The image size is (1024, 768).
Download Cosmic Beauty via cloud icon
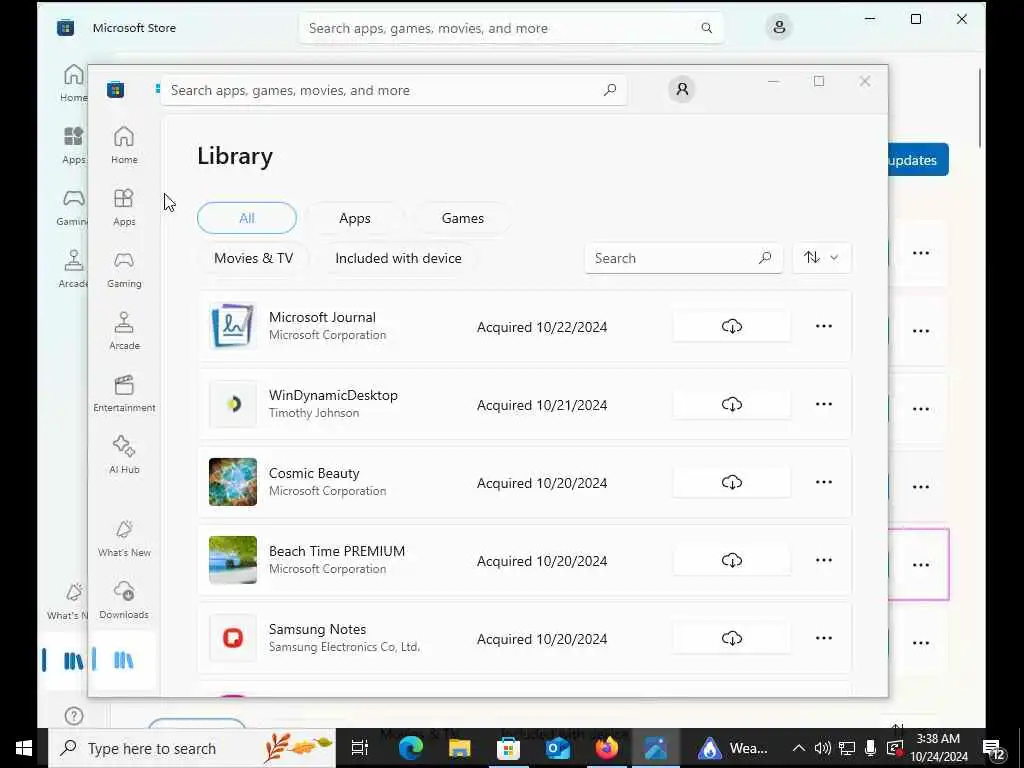(731, 482)
